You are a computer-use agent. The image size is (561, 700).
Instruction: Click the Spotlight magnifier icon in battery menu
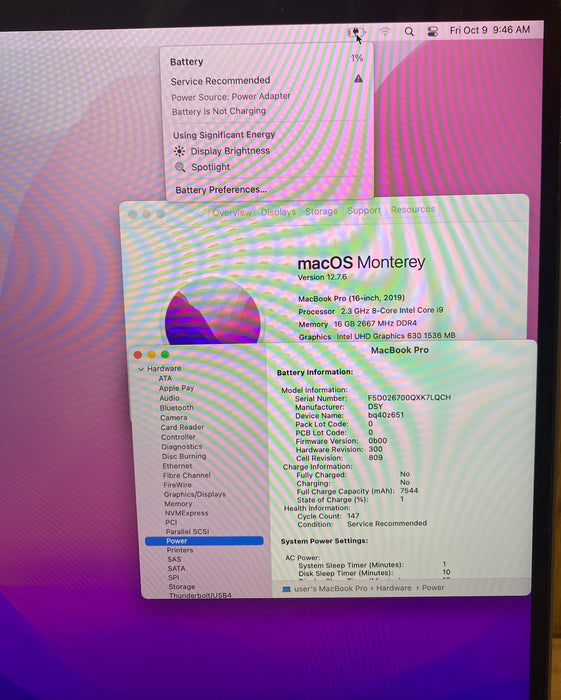(180, 167)
